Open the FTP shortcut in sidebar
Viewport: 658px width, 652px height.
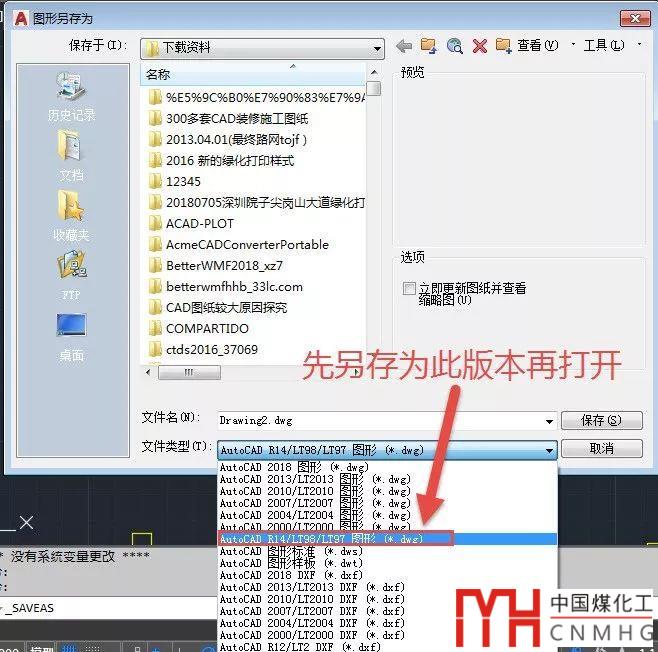coord(71,275)
